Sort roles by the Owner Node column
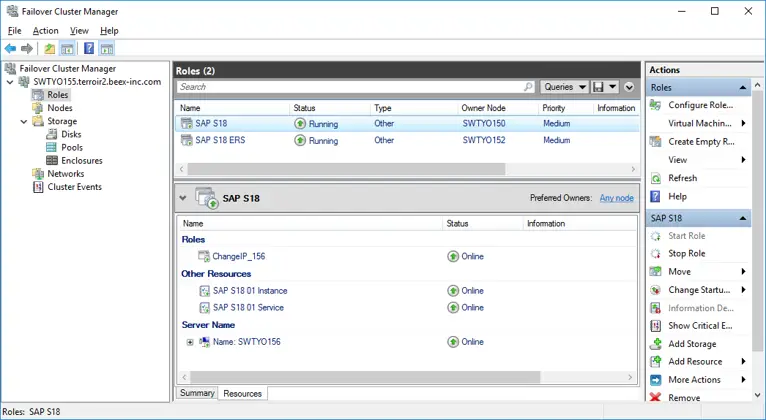This screenshot has height=420, width=766. coord(498,108)
